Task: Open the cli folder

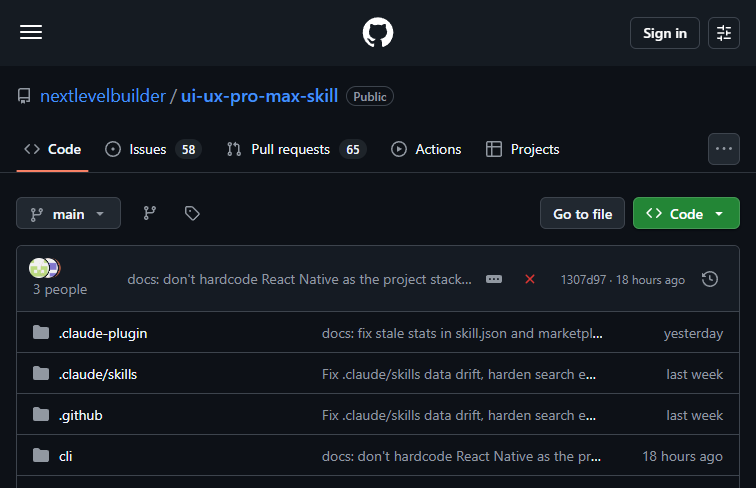Action: [66, 456]
